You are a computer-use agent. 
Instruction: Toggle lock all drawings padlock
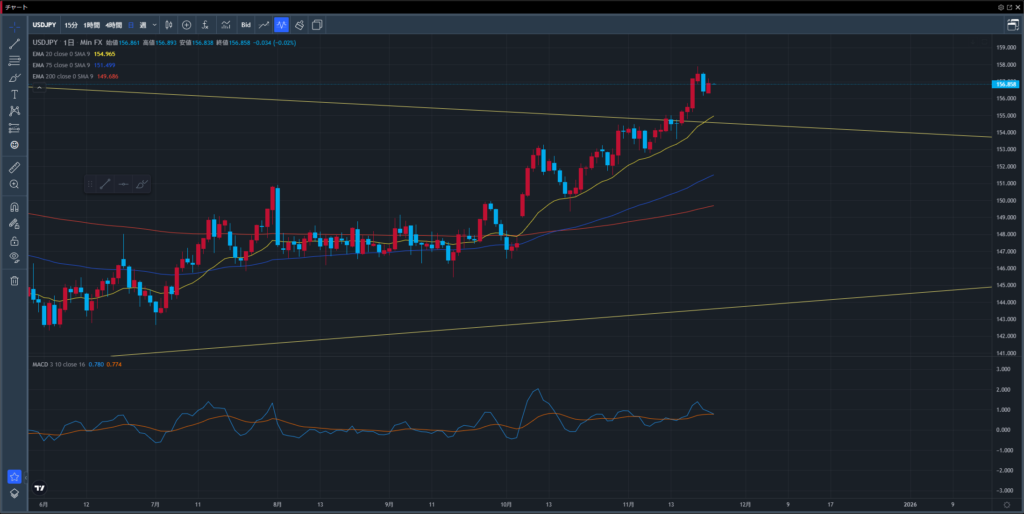click(x=14, y=241)
